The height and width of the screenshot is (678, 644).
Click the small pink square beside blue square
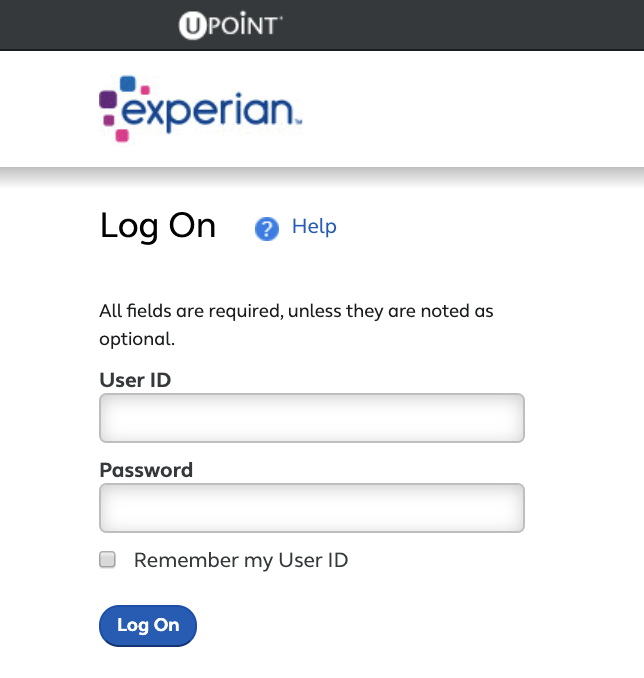pos(145,90)
